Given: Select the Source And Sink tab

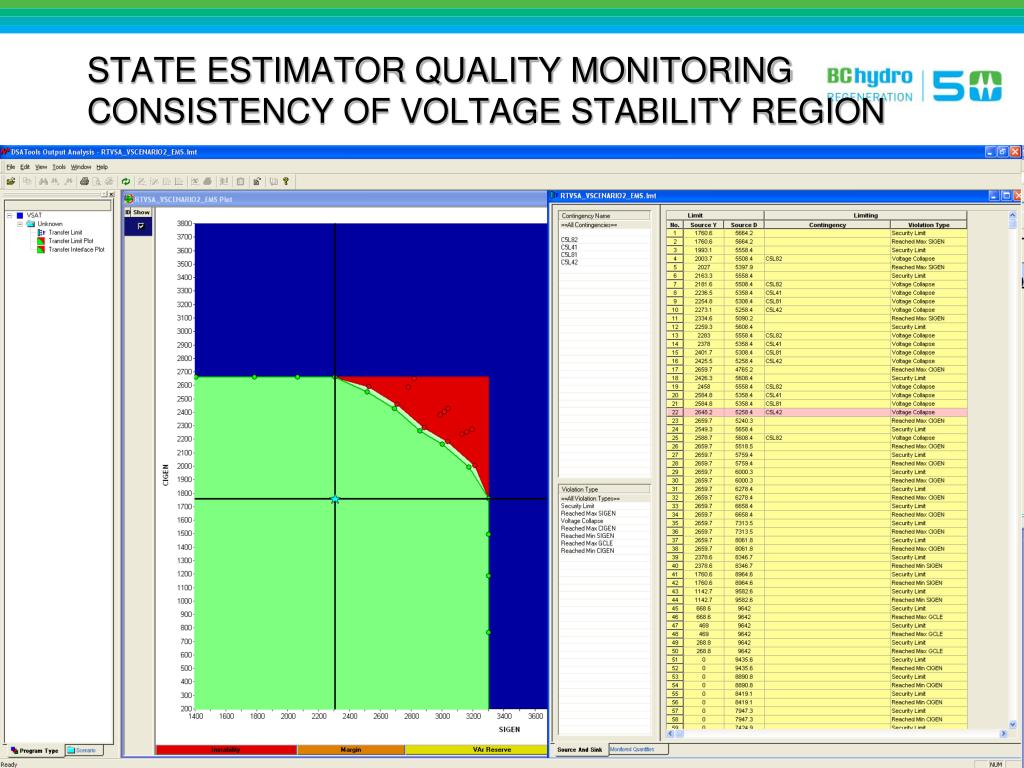Looking at the screenshot, I should tap(579, 750).
